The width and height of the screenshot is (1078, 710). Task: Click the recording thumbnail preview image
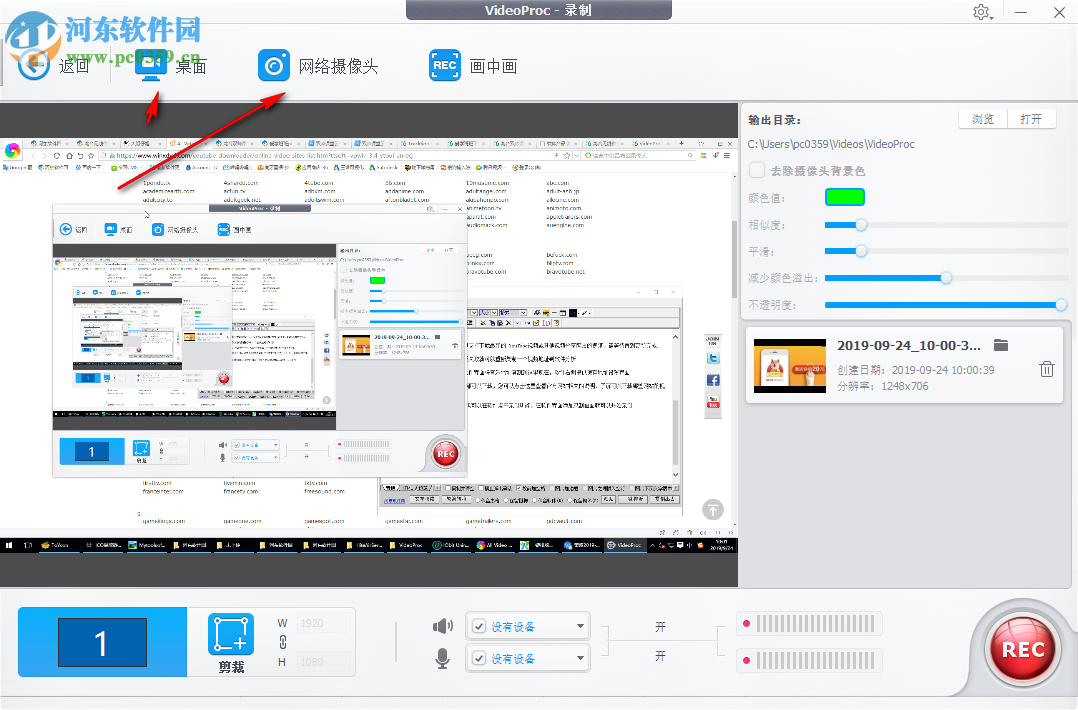[x=789, y=365]
